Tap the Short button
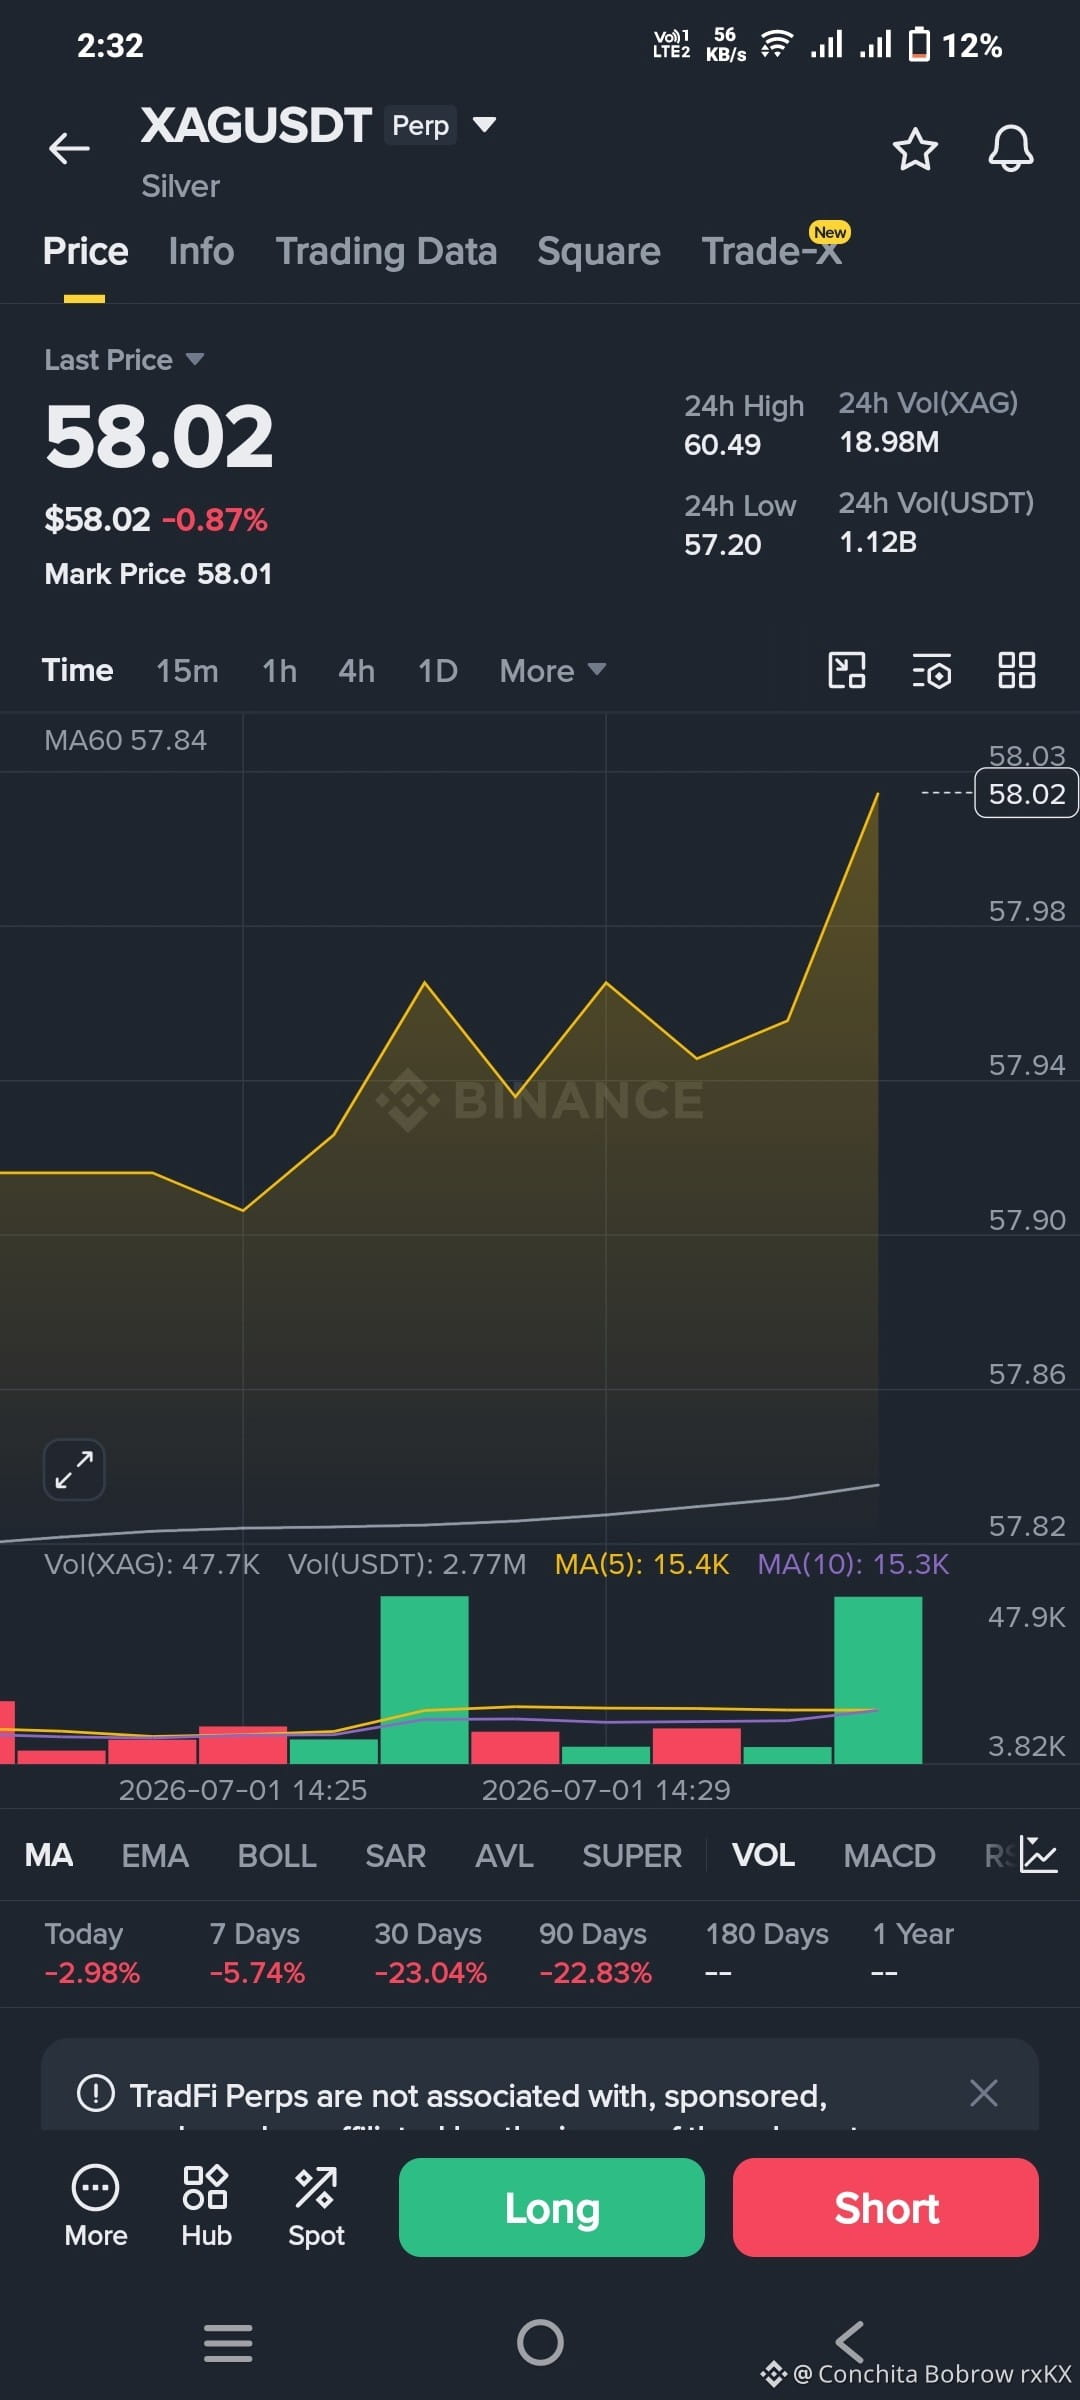Image resolution: width=1080 pixels, height=2400 pixels. pos(886,2207)
